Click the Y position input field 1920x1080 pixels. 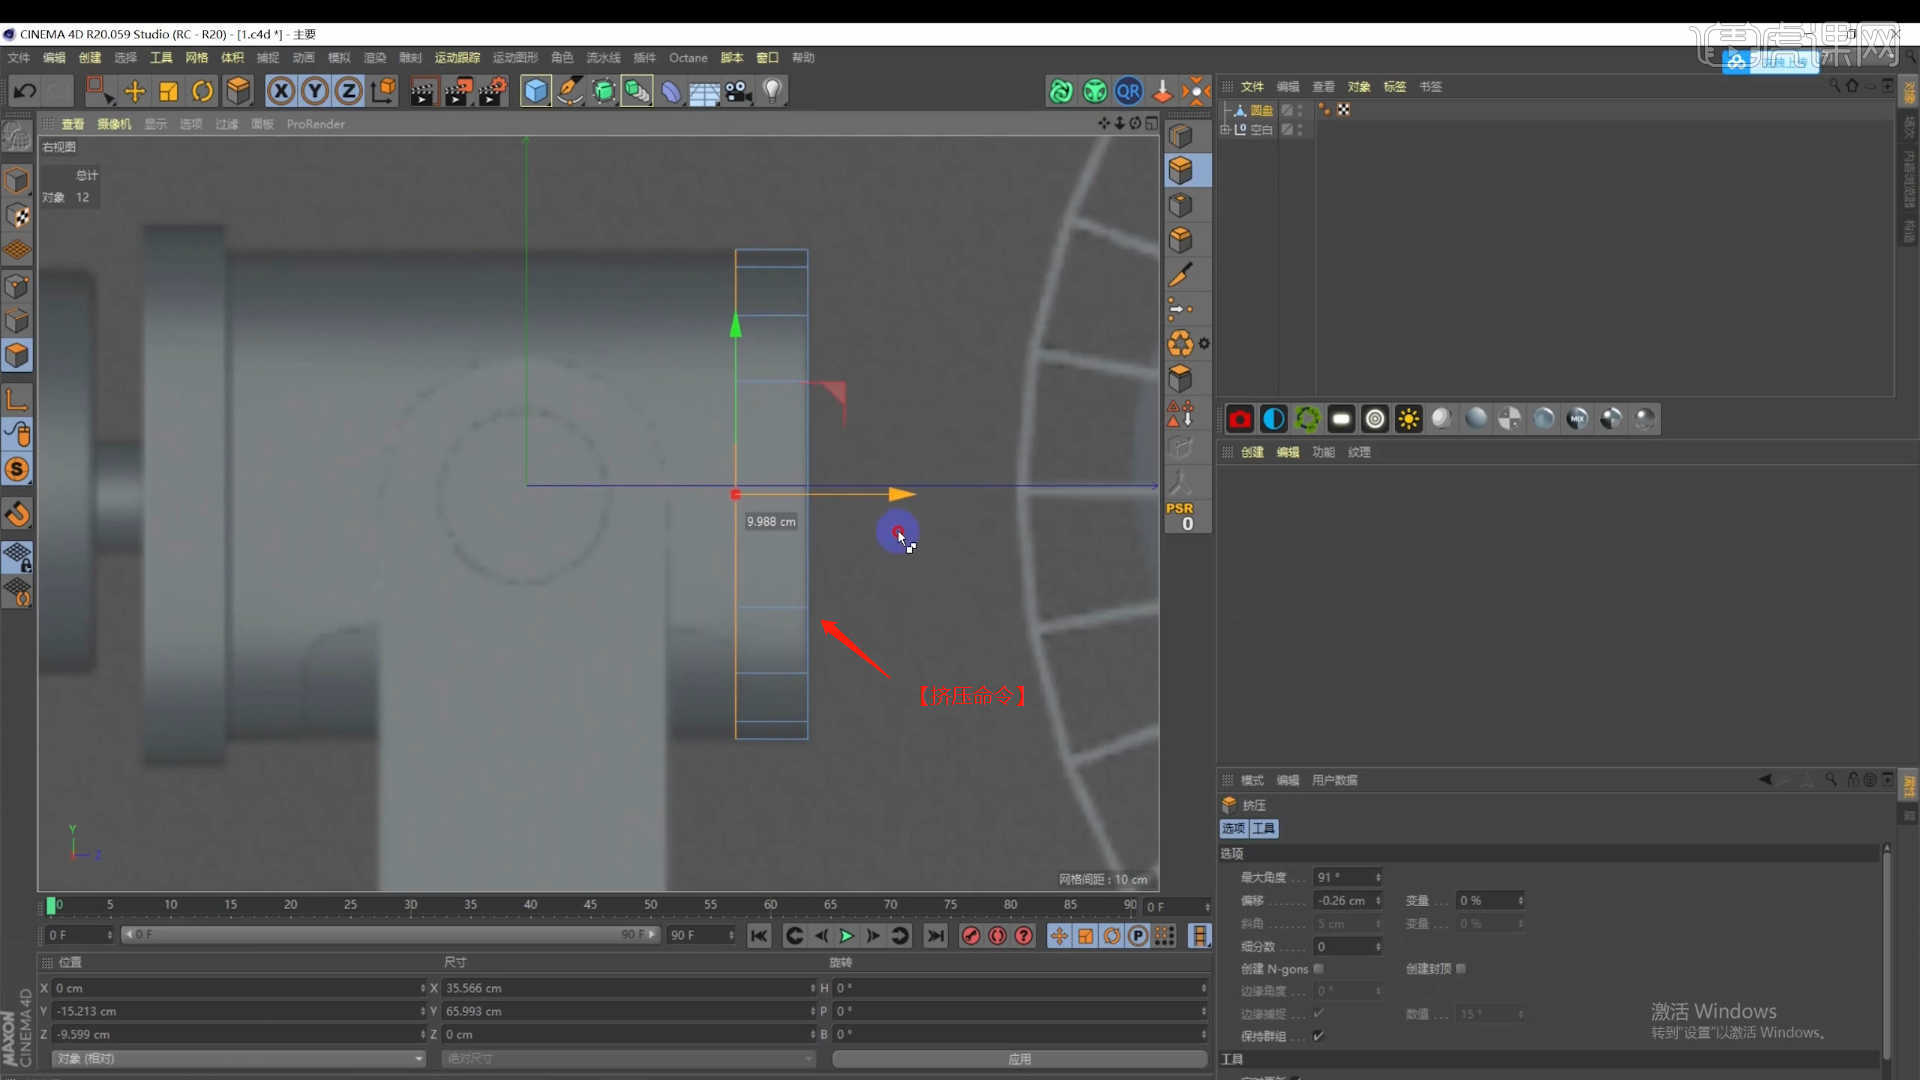click(238, 1011)
